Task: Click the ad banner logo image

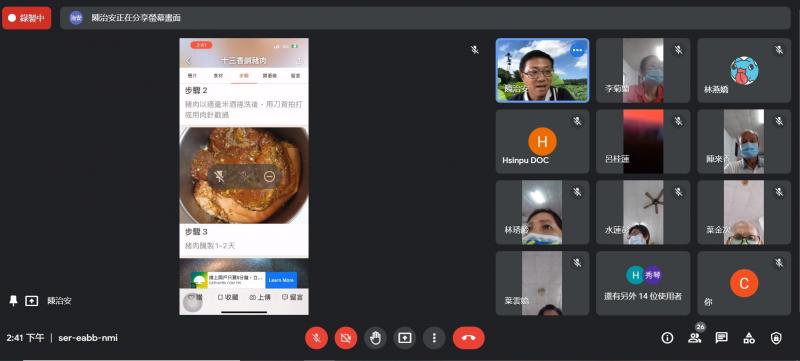Action: (199, 280)
